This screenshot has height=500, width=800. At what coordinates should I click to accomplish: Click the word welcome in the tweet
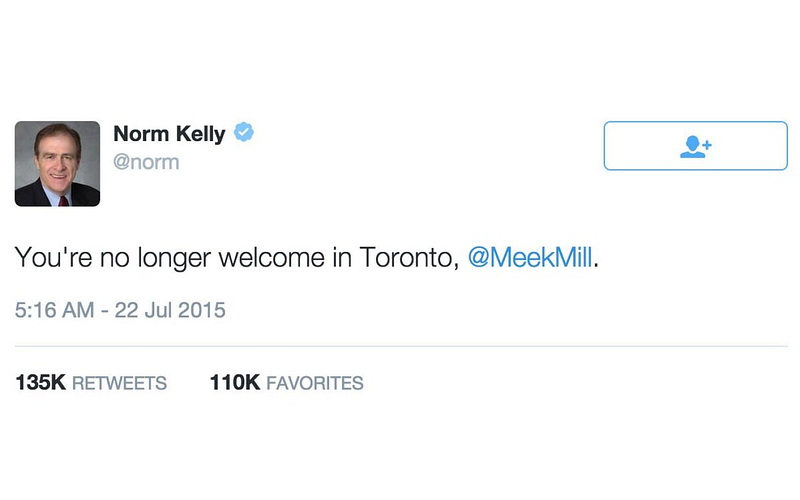pos(271,257)
